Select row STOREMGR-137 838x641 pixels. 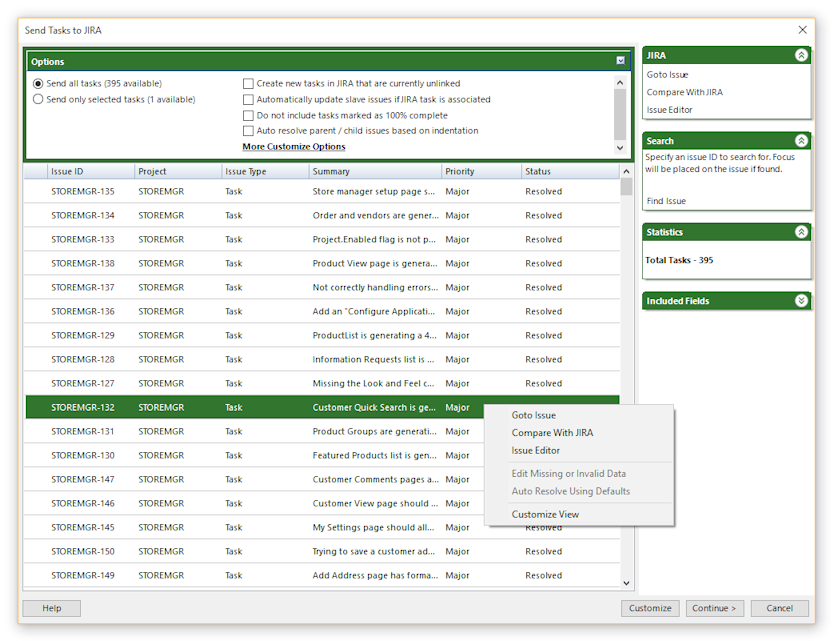point(322,288)
